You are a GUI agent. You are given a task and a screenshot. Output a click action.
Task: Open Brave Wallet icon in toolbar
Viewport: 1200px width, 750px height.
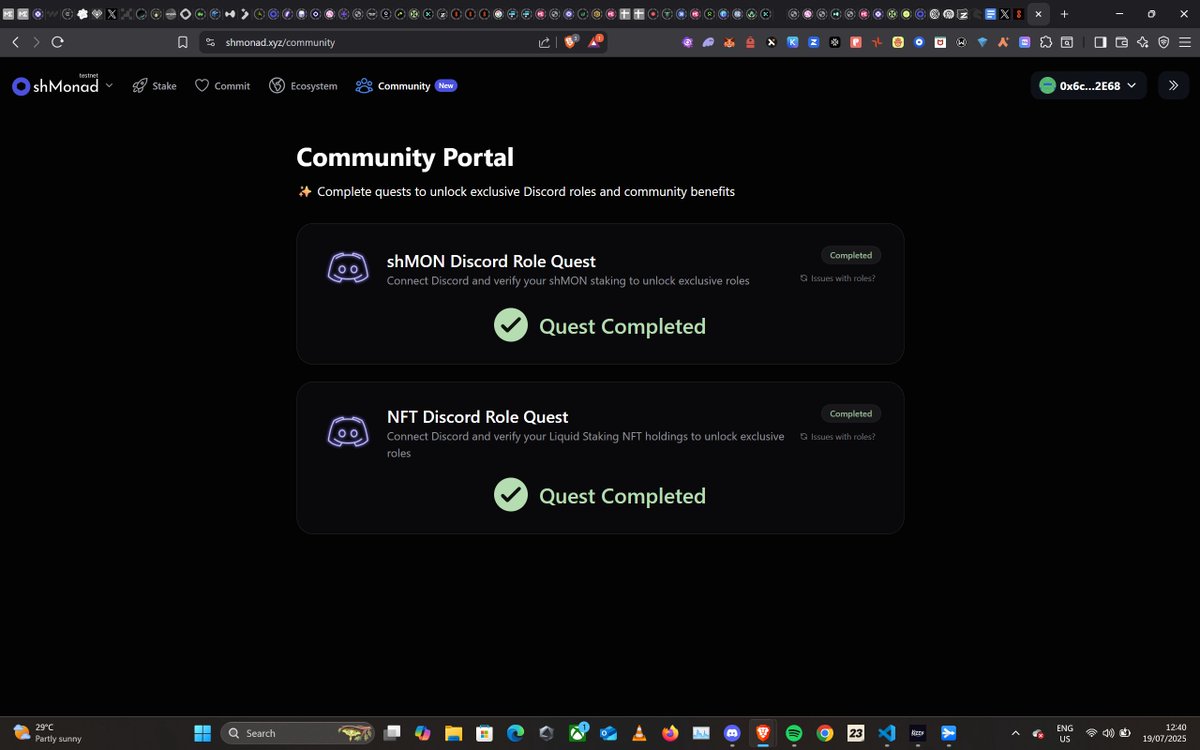1121,42
